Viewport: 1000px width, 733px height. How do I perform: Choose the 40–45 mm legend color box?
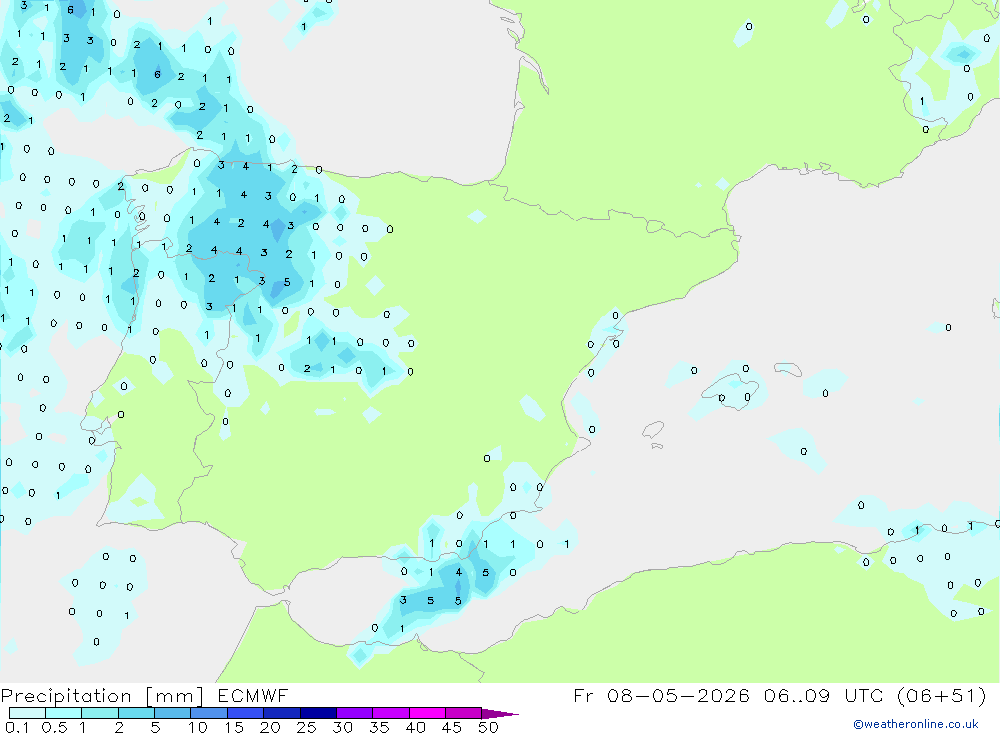point(427,713)
